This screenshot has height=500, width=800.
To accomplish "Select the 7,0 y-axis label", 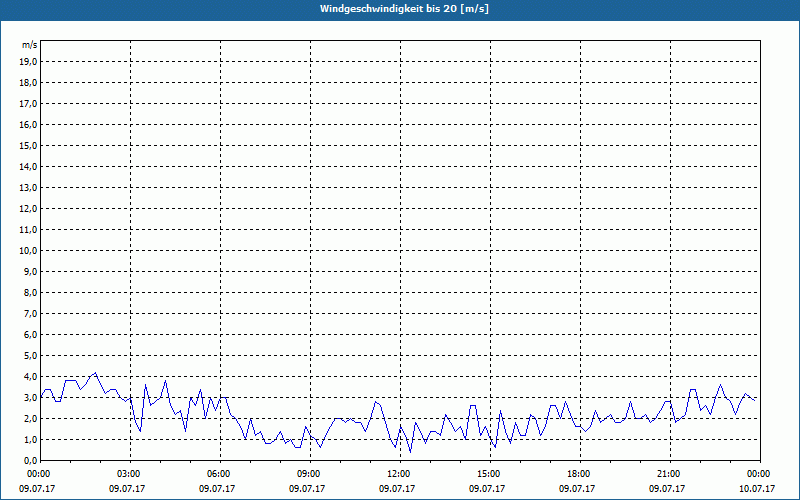I will [30, 314].
